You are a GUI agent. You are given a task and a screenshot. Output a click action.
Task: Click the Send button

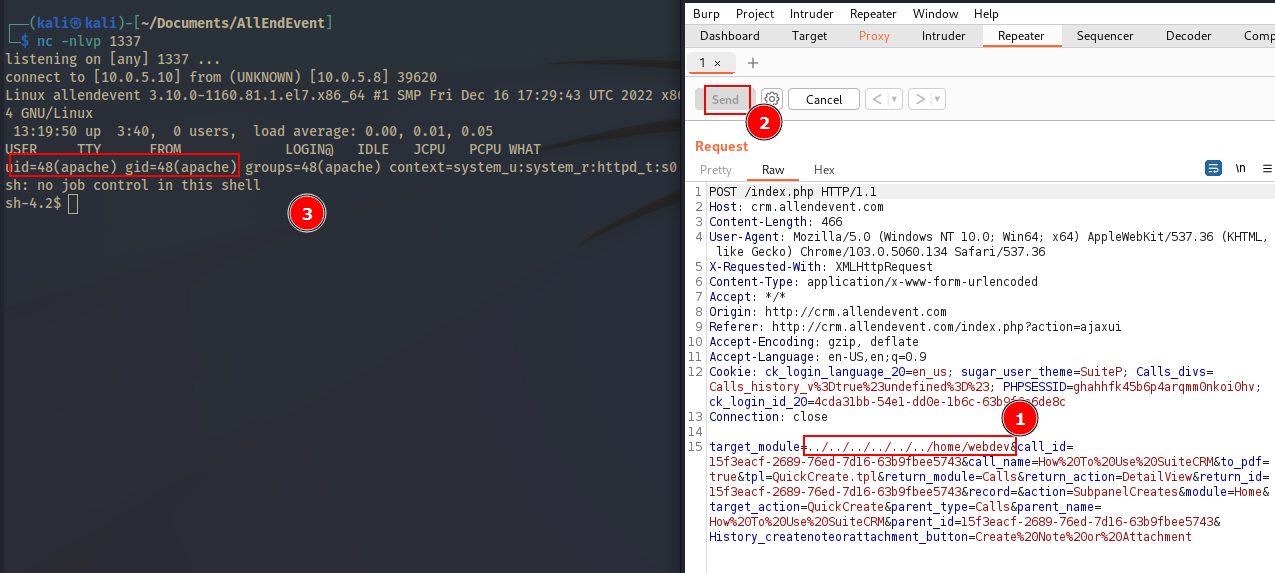point(725,99)
